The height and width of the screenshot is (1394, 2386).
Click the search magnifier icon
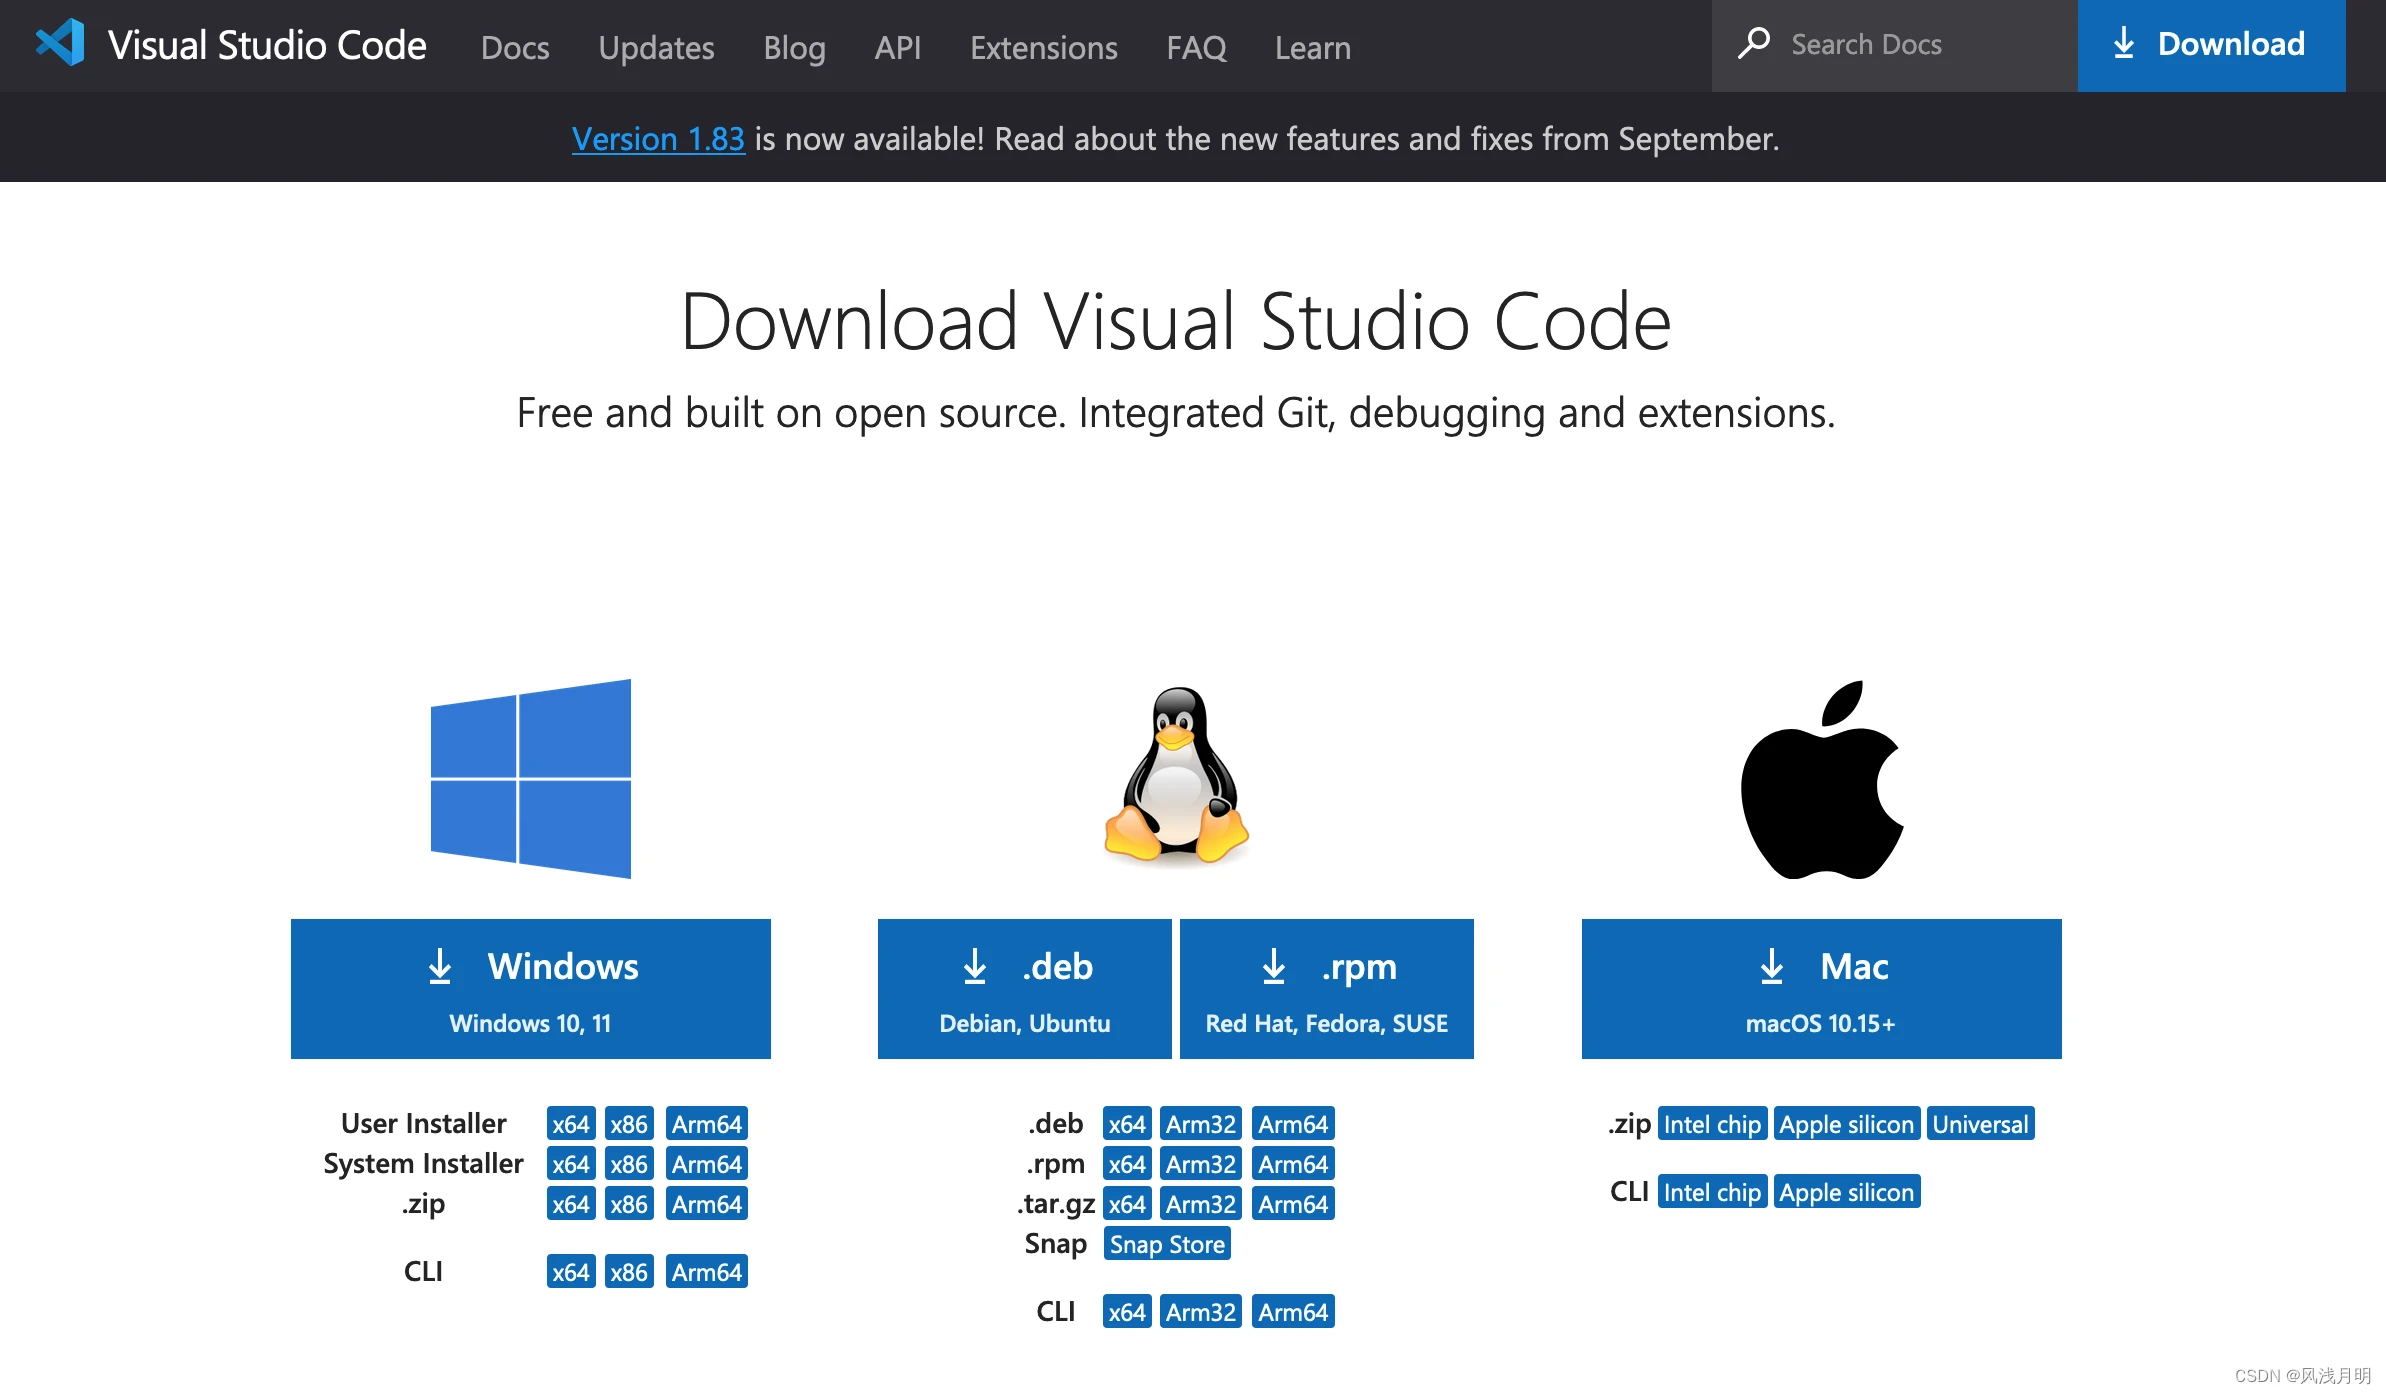pos(1753,43)
